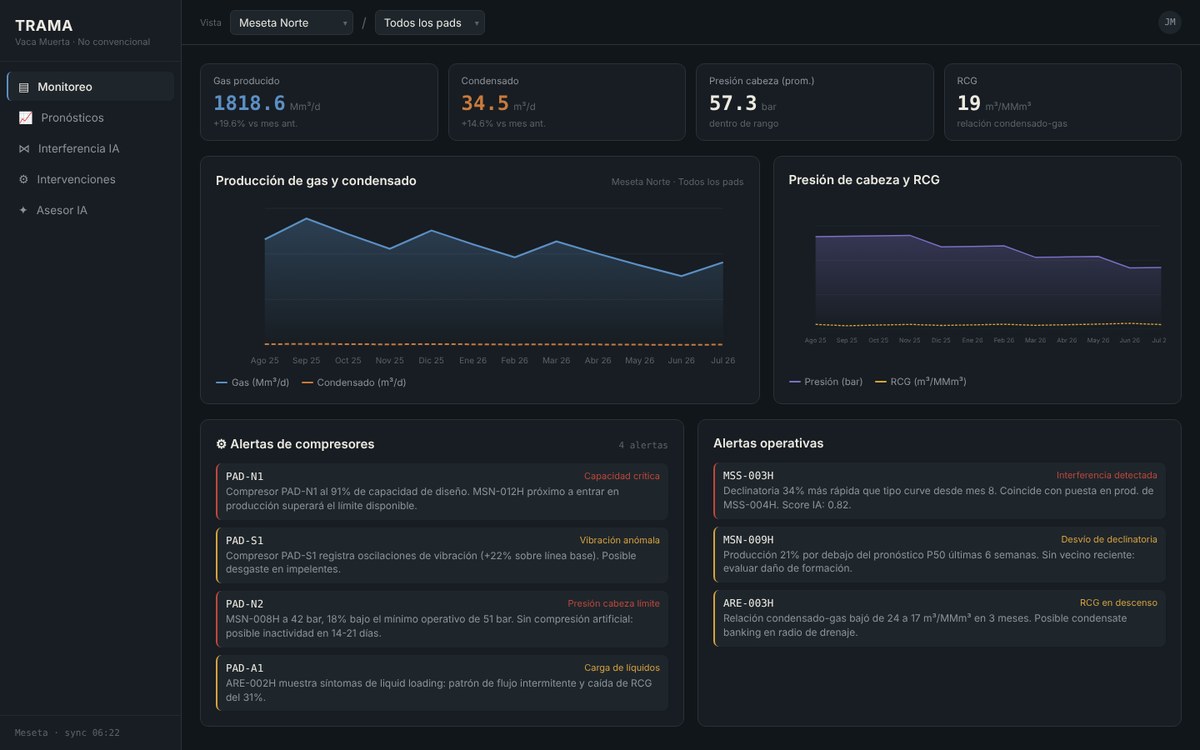Click 'Presión cabeza límite' tag
Viewport: 1200px width, 750px height.
[x=614, y=604]
